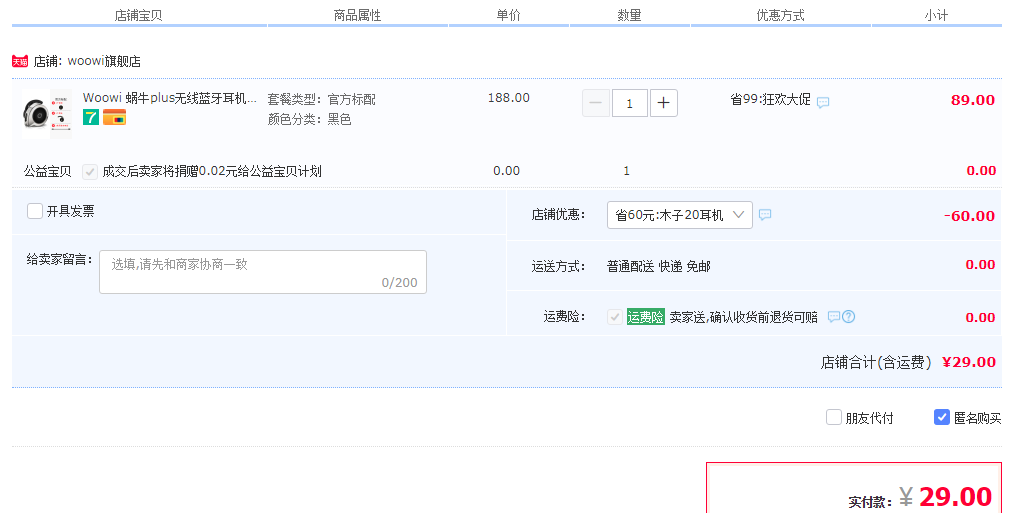Click the 颜色分类: 黑色 text
Viewport: 1009px width, 513px height.
(x=310, y=120)
